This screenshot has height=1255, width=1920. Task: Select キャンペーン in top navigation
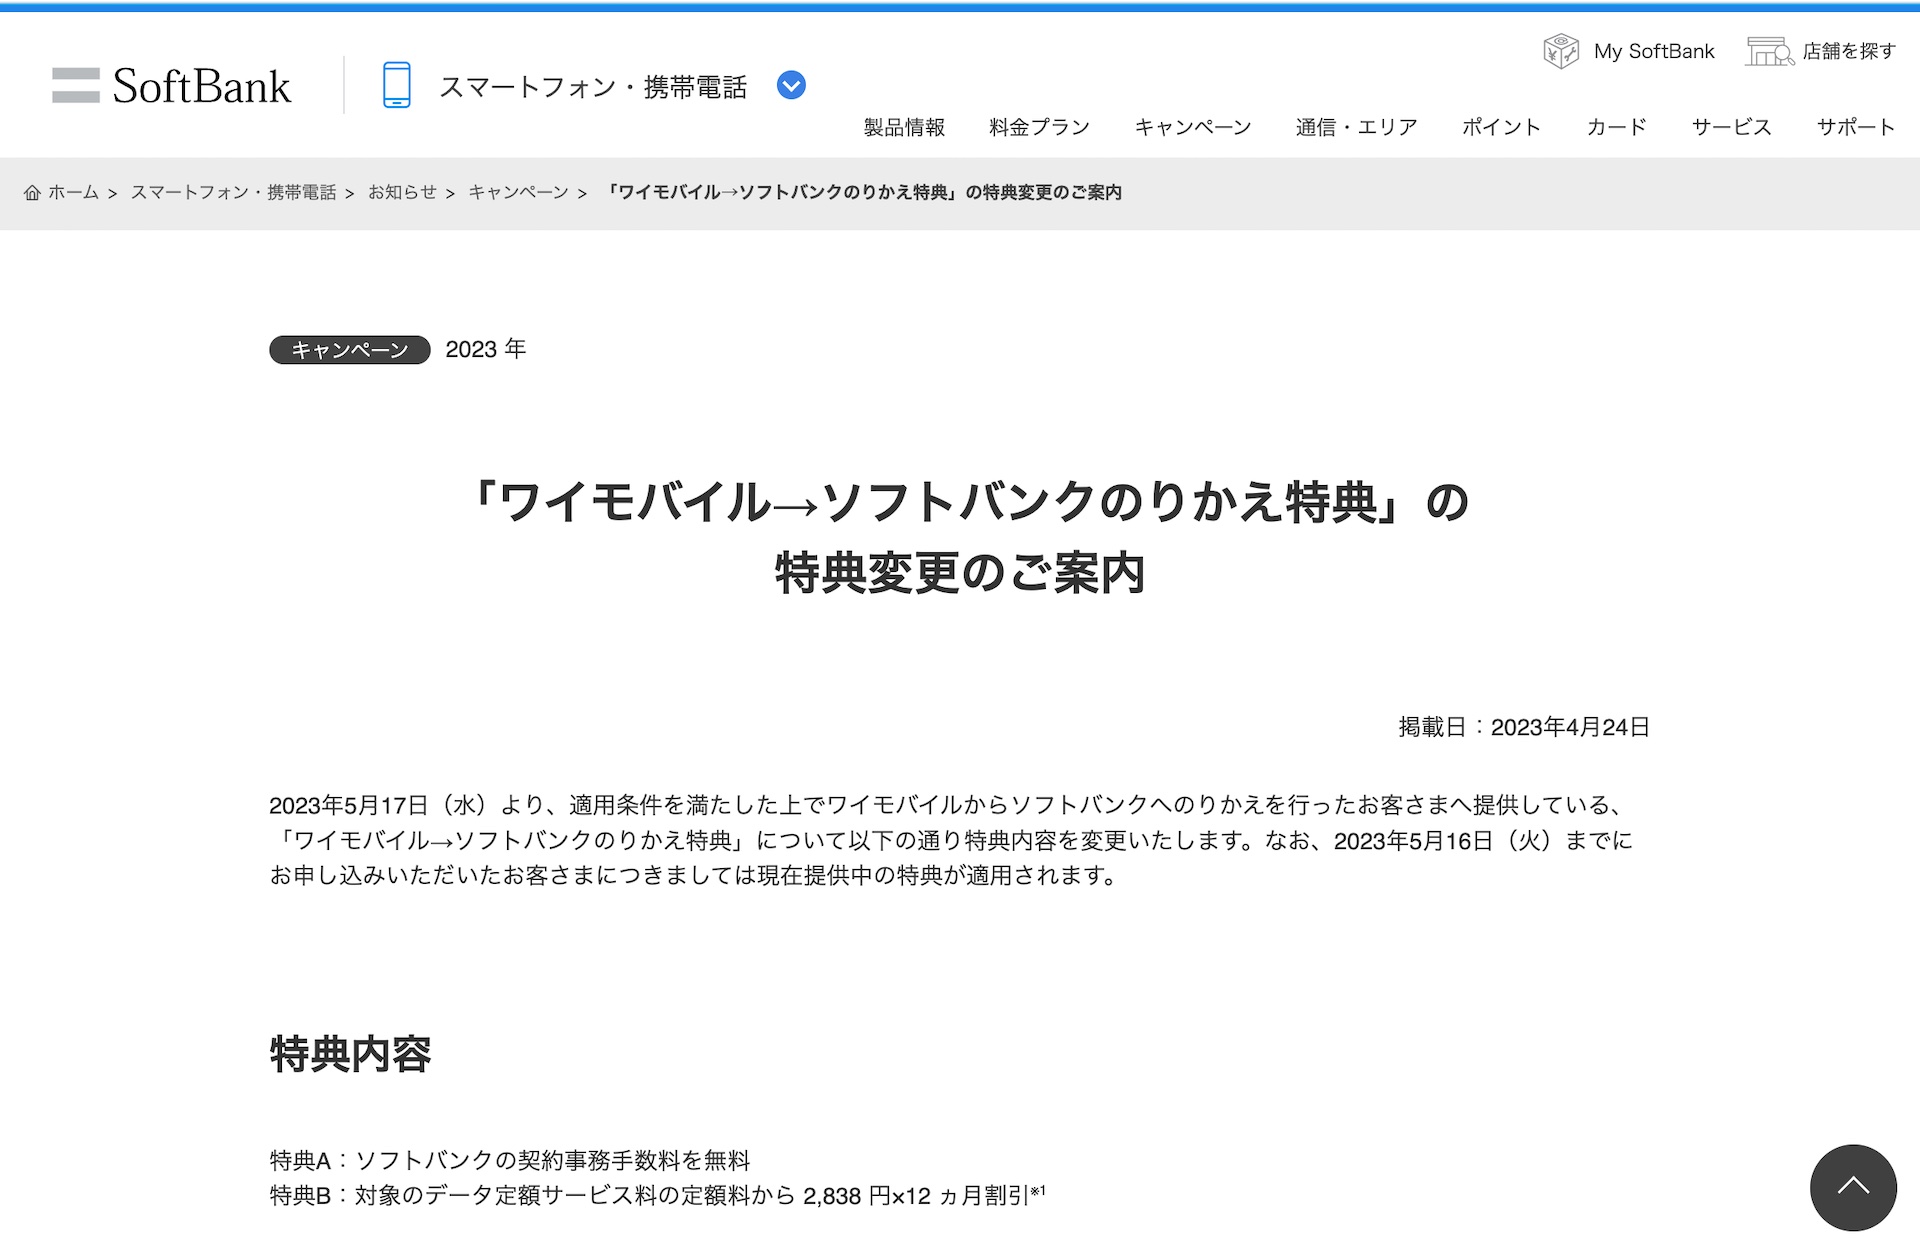click(1192, 127)
